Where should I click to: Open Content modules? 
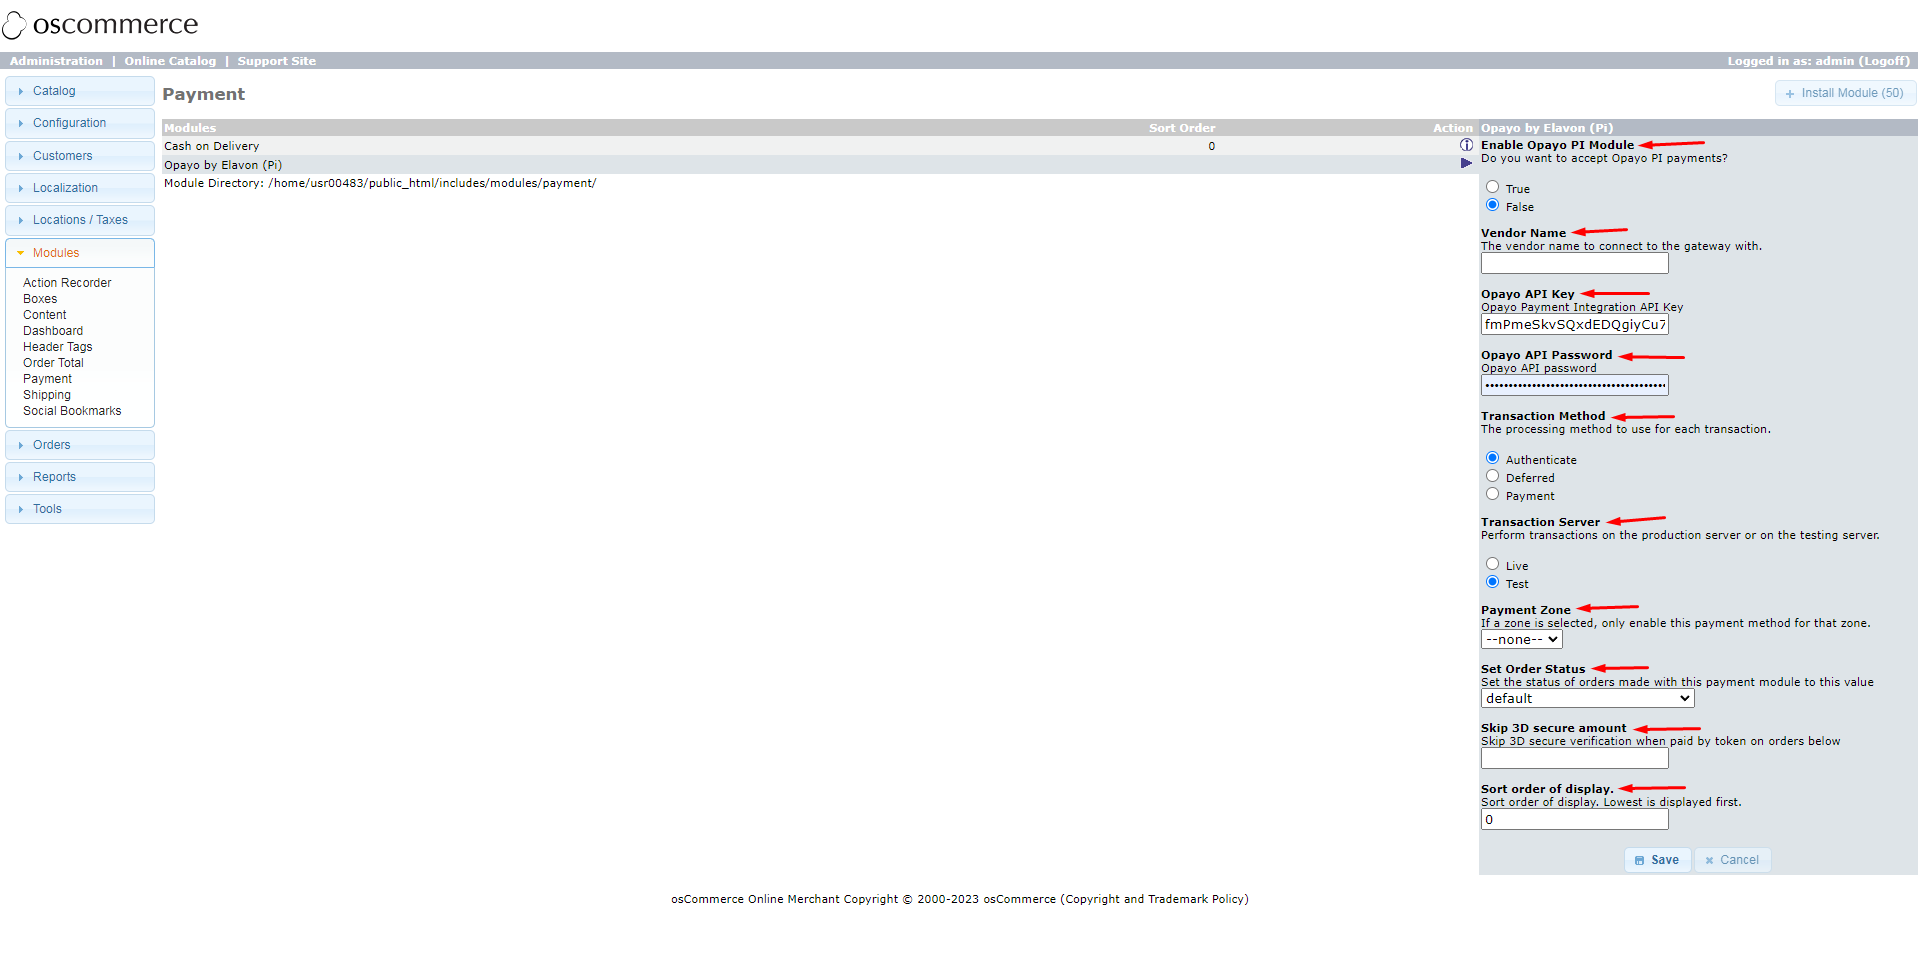pyautogui.click(x=45, y=315)
